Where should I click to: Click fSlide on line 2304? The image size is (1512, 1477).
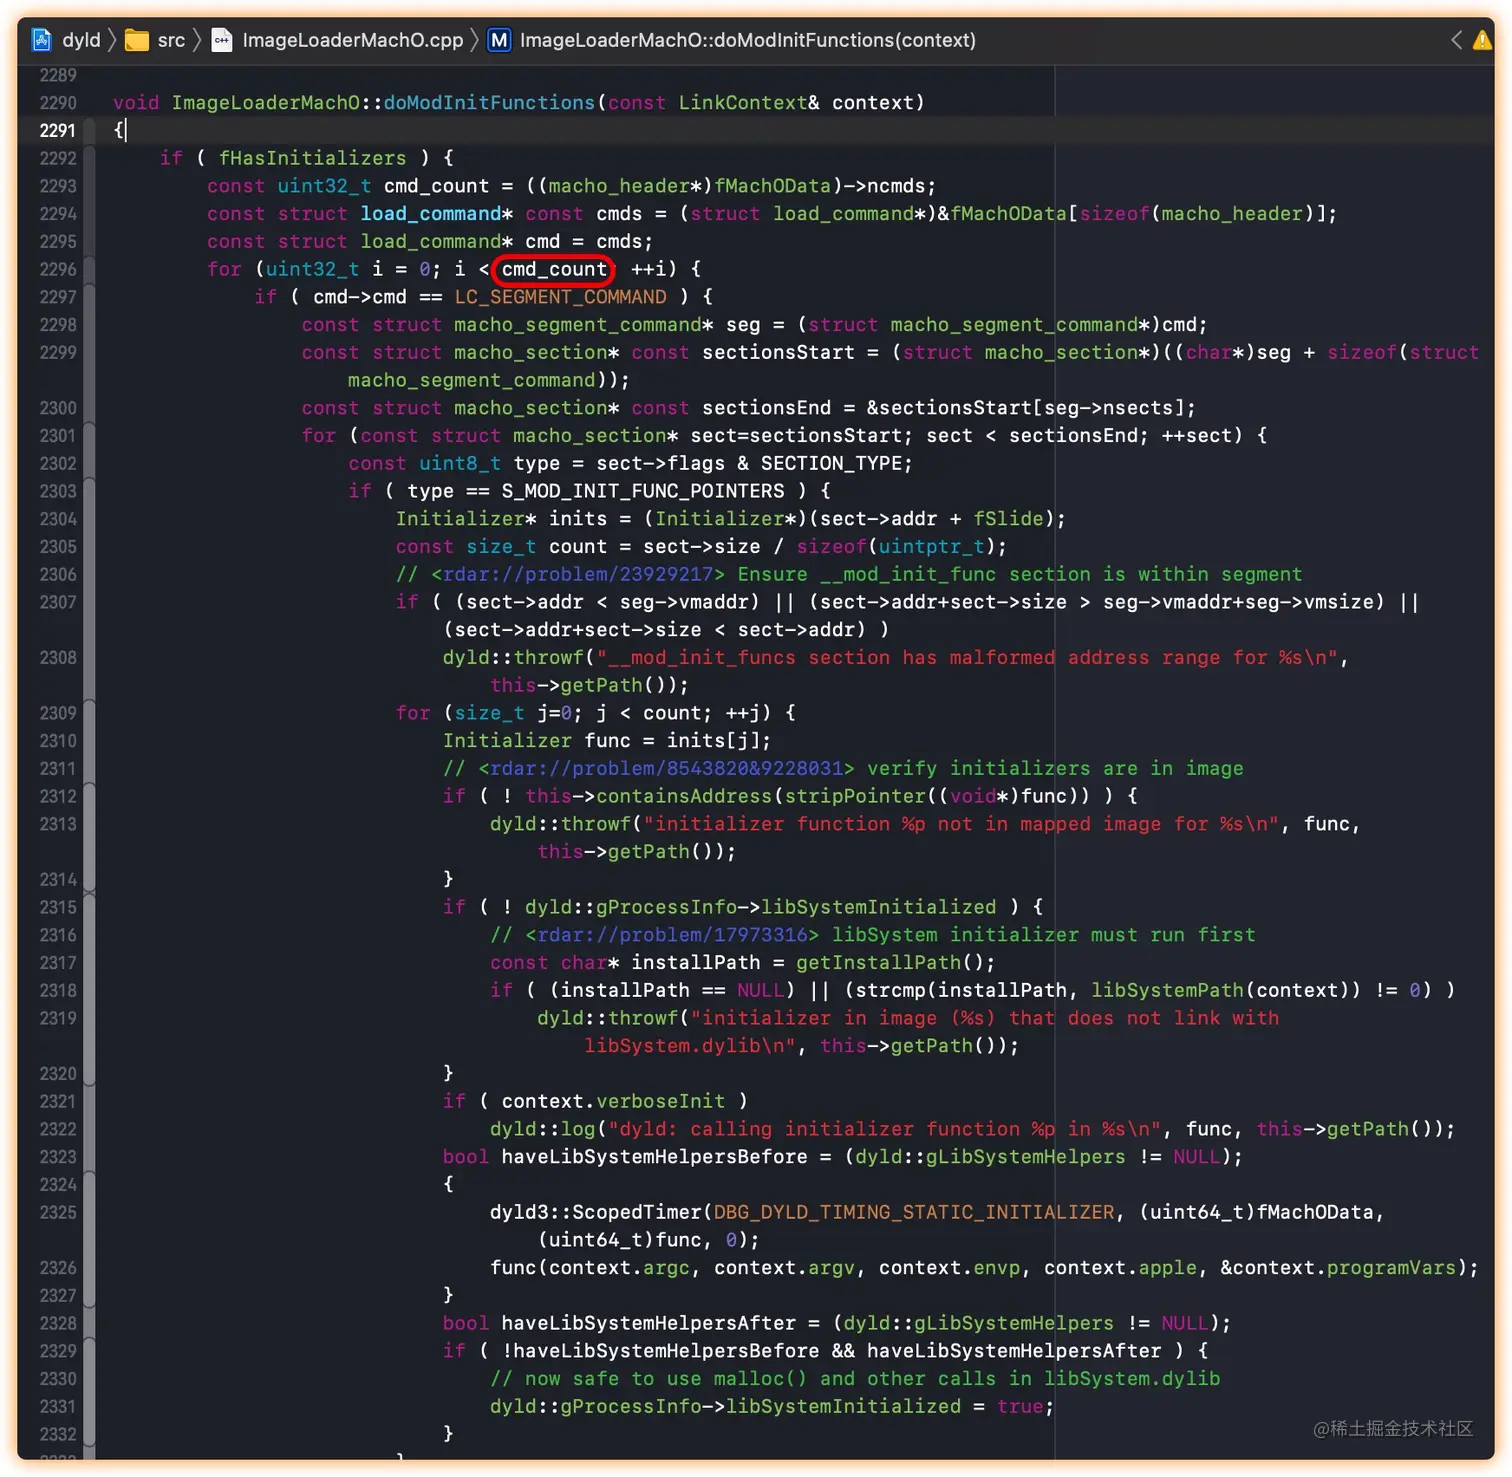point(1009,519)
